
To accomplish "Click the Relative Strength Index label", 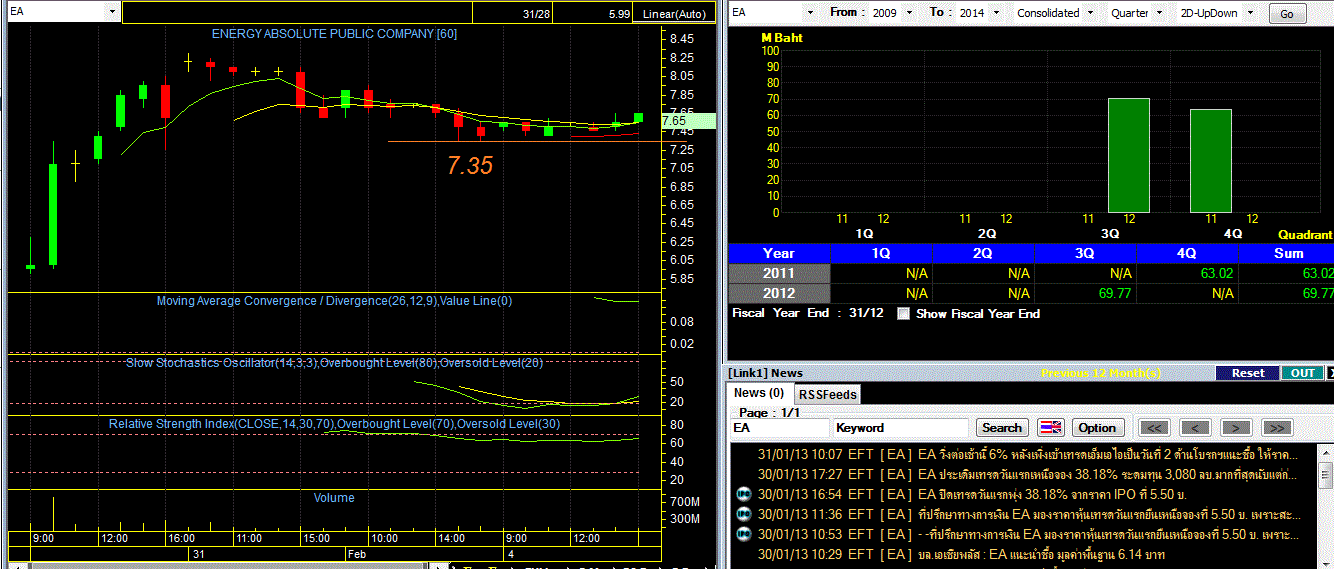I will tap(334, 424).
